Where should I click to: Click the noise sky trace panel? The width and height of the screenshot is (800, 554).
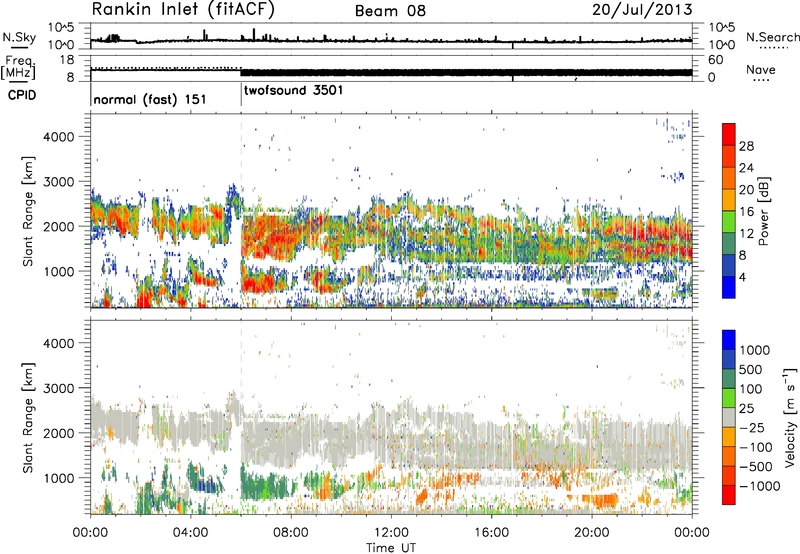click(x=391, y=36)
